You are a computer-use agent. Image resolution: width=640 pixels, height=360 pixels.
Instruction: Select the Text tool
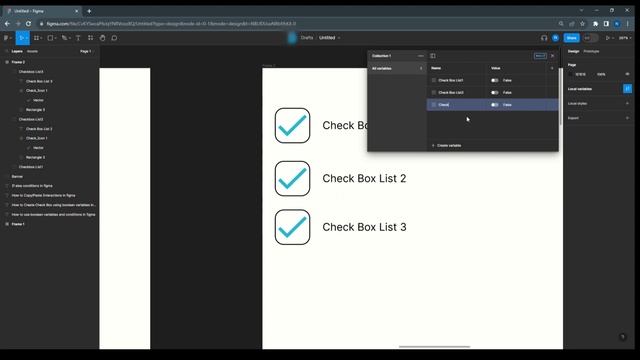(x=78, y=38)
